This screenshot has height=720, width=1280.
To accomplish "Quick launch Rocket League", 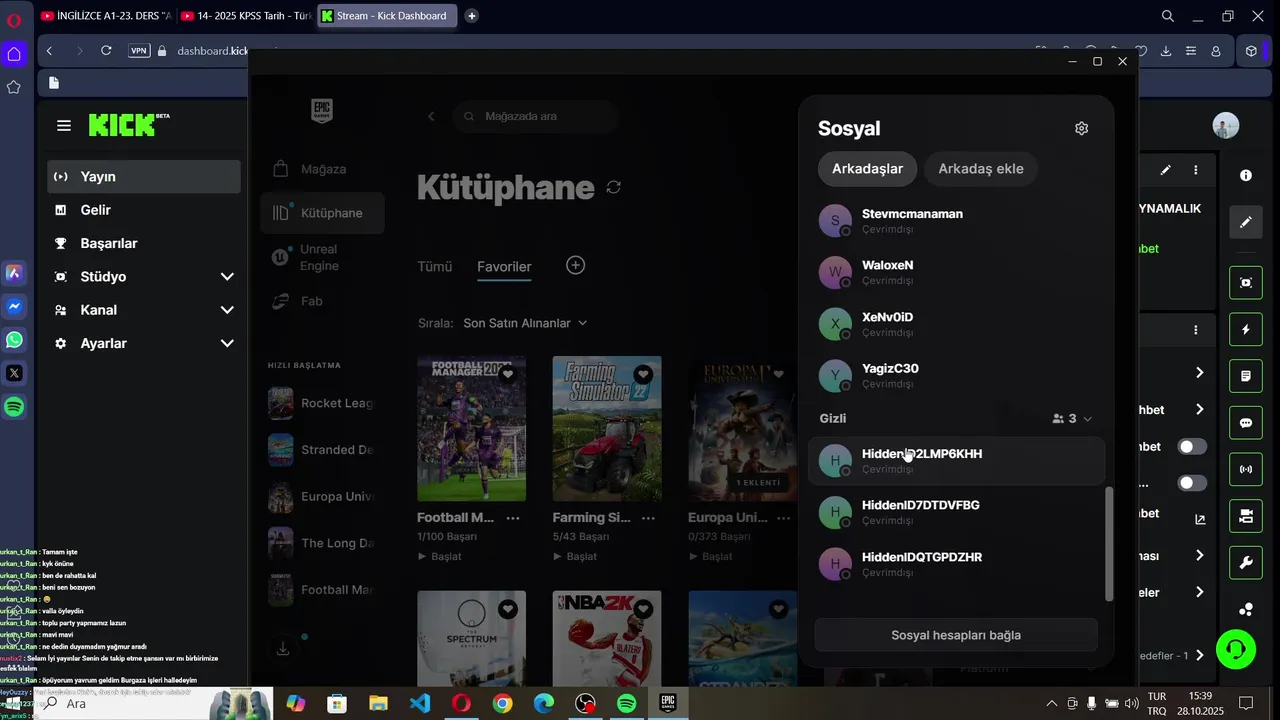I will point(322,403).
